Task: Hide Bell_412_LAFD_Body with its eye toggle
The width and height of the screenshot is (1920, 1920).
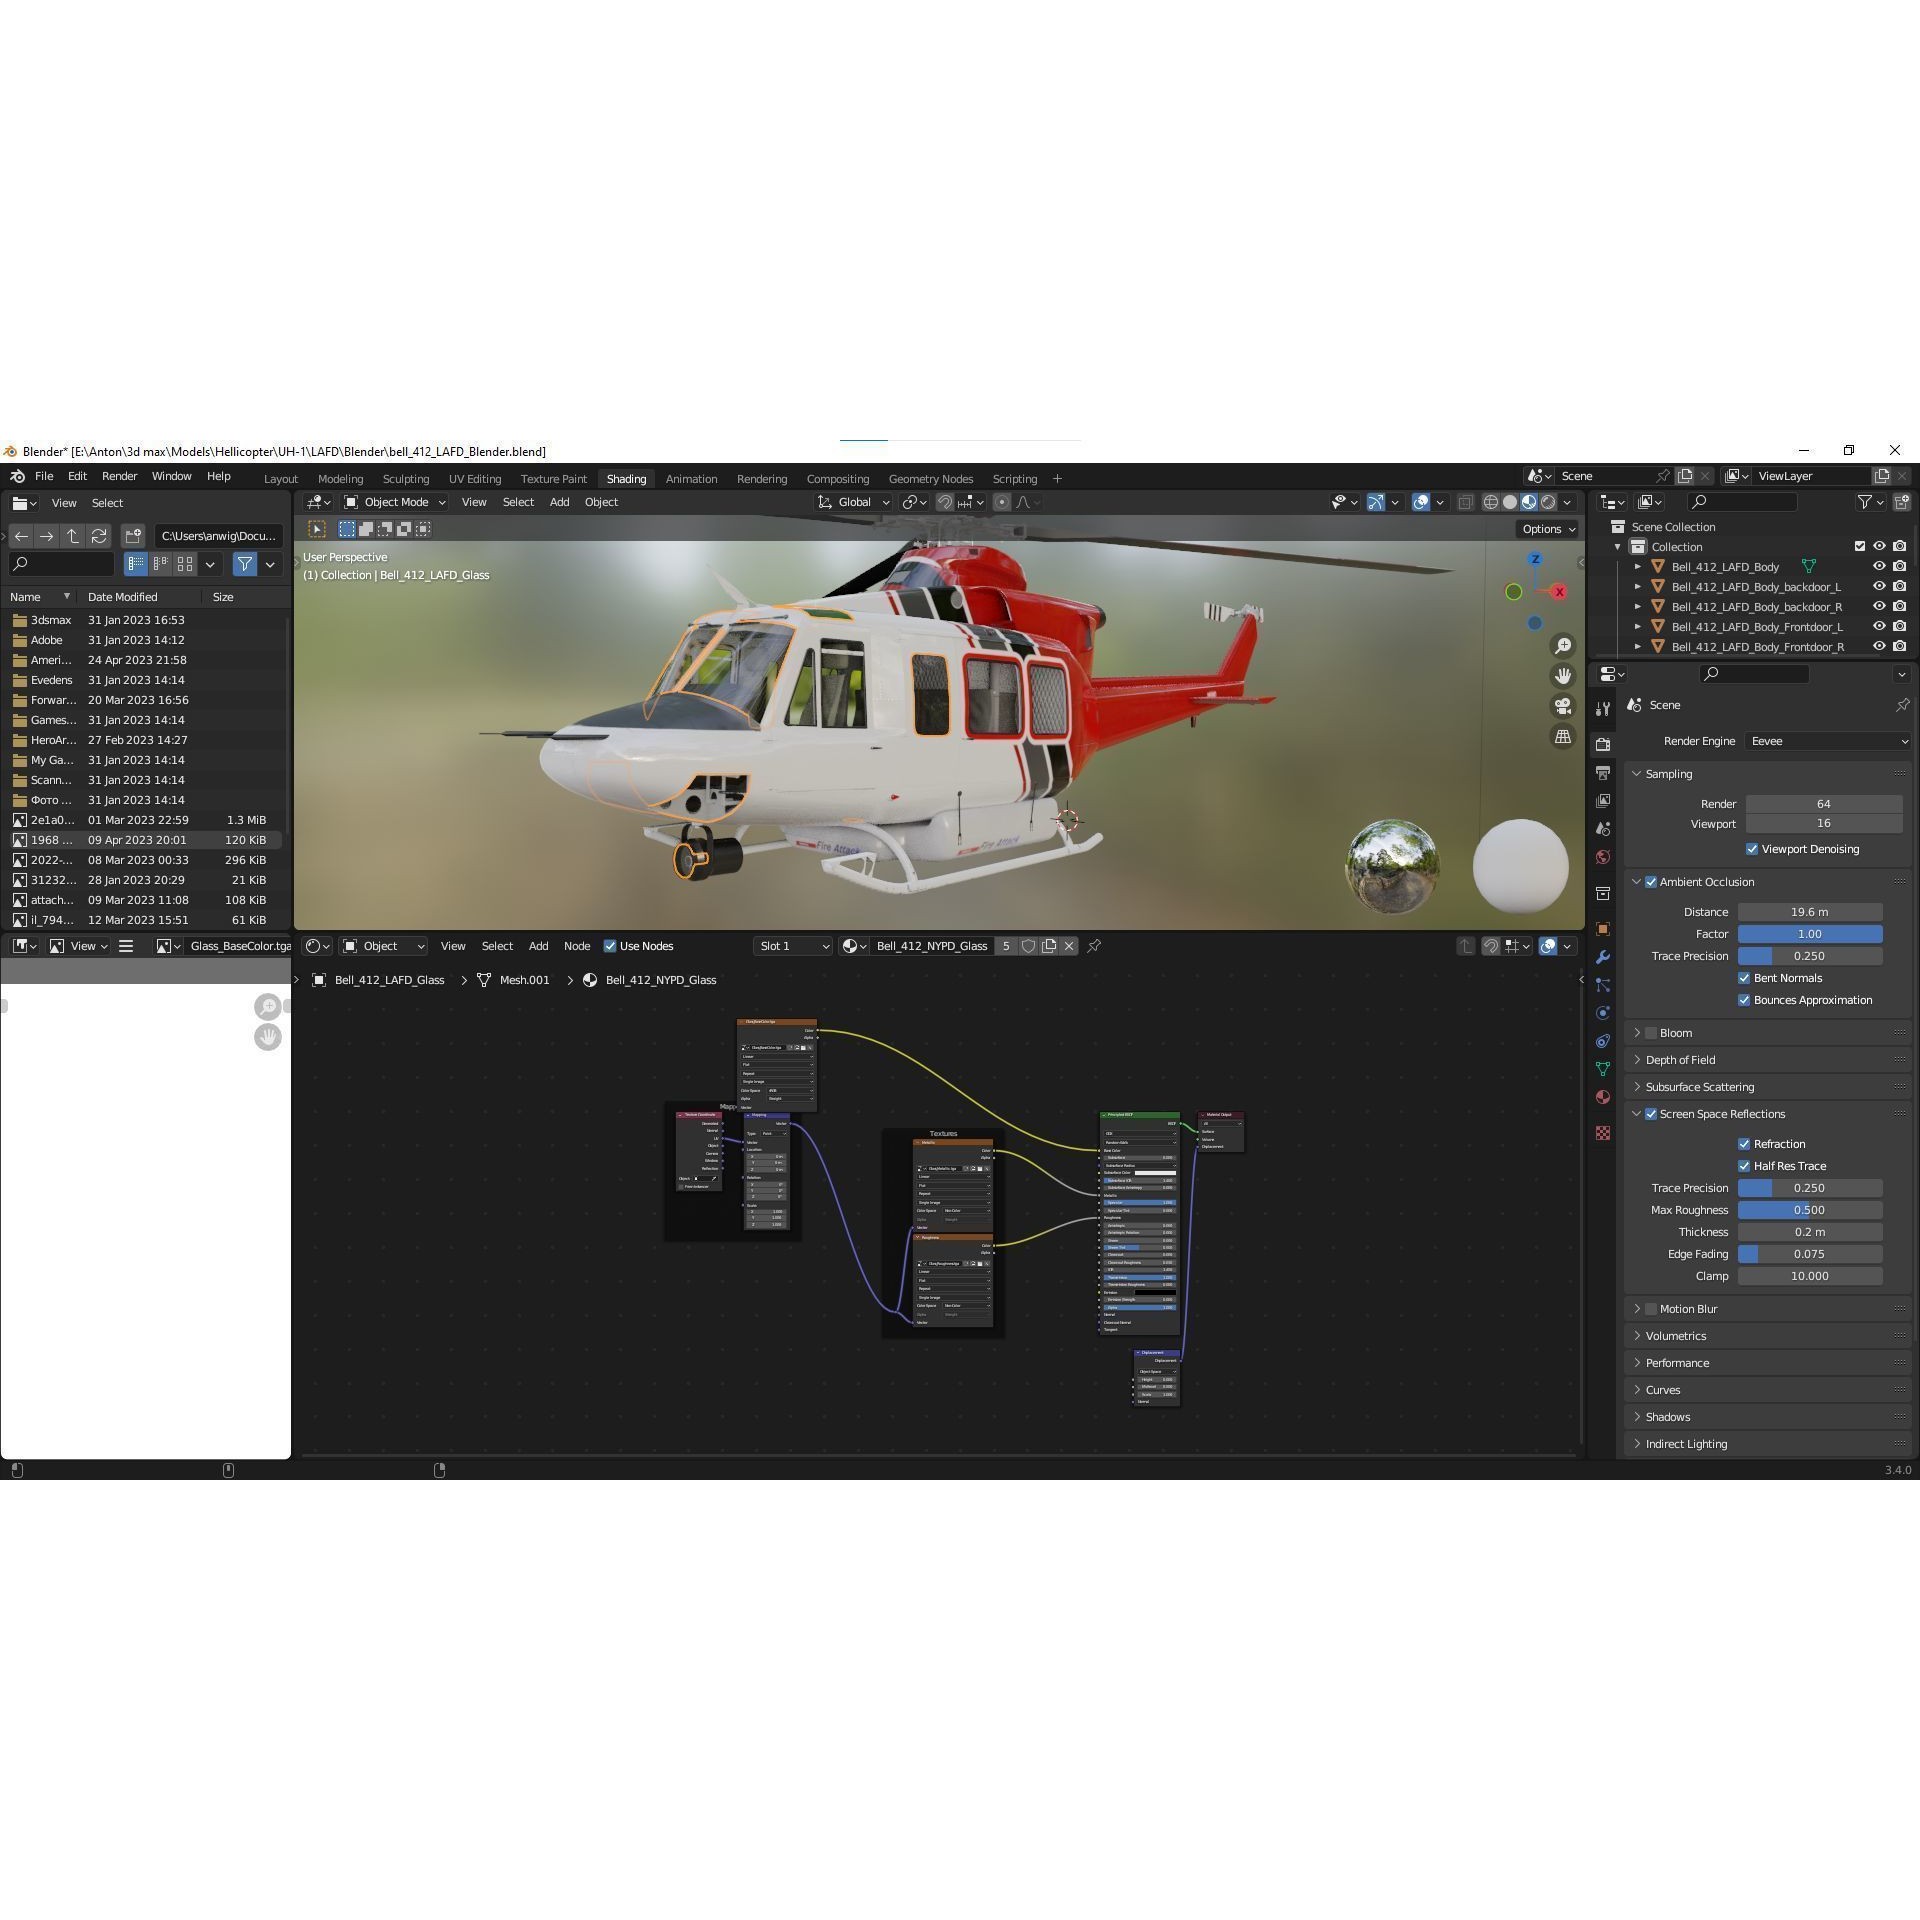Action: (x=1879, y=567)
